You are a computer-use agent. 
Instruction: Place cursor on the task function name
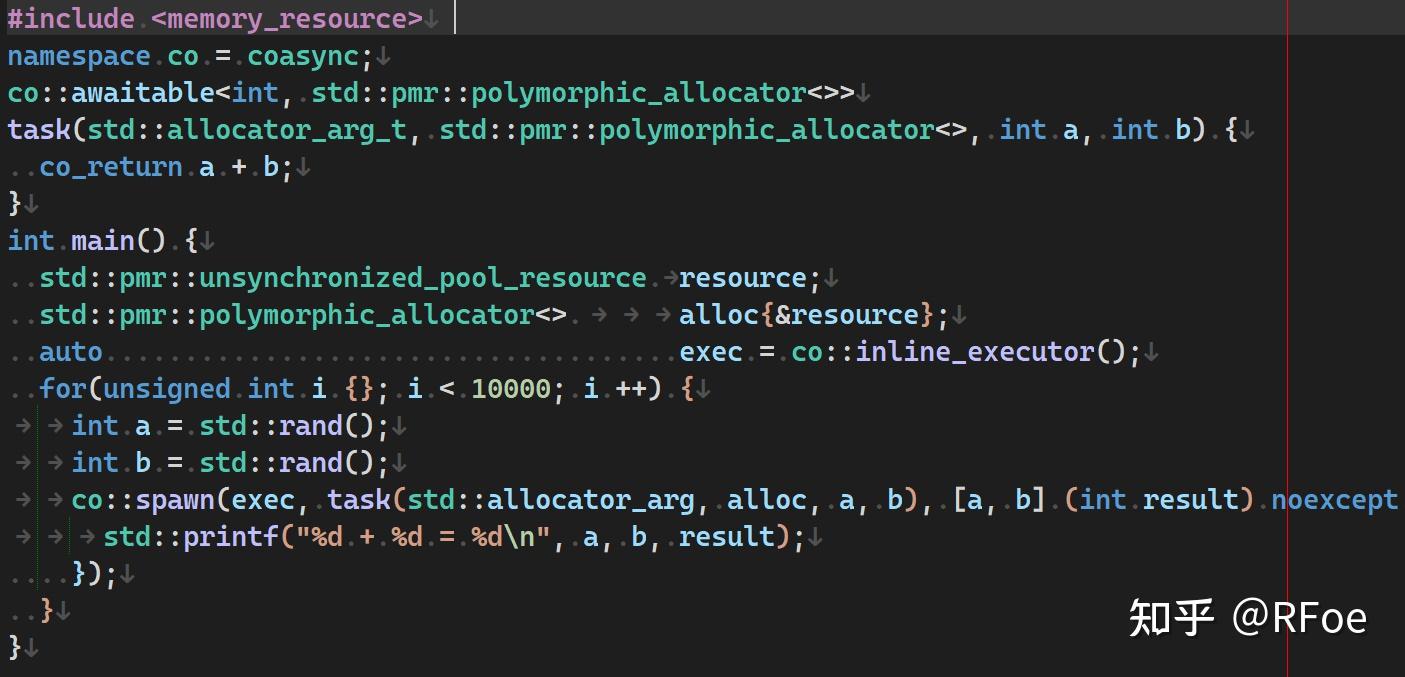(38, 129)
